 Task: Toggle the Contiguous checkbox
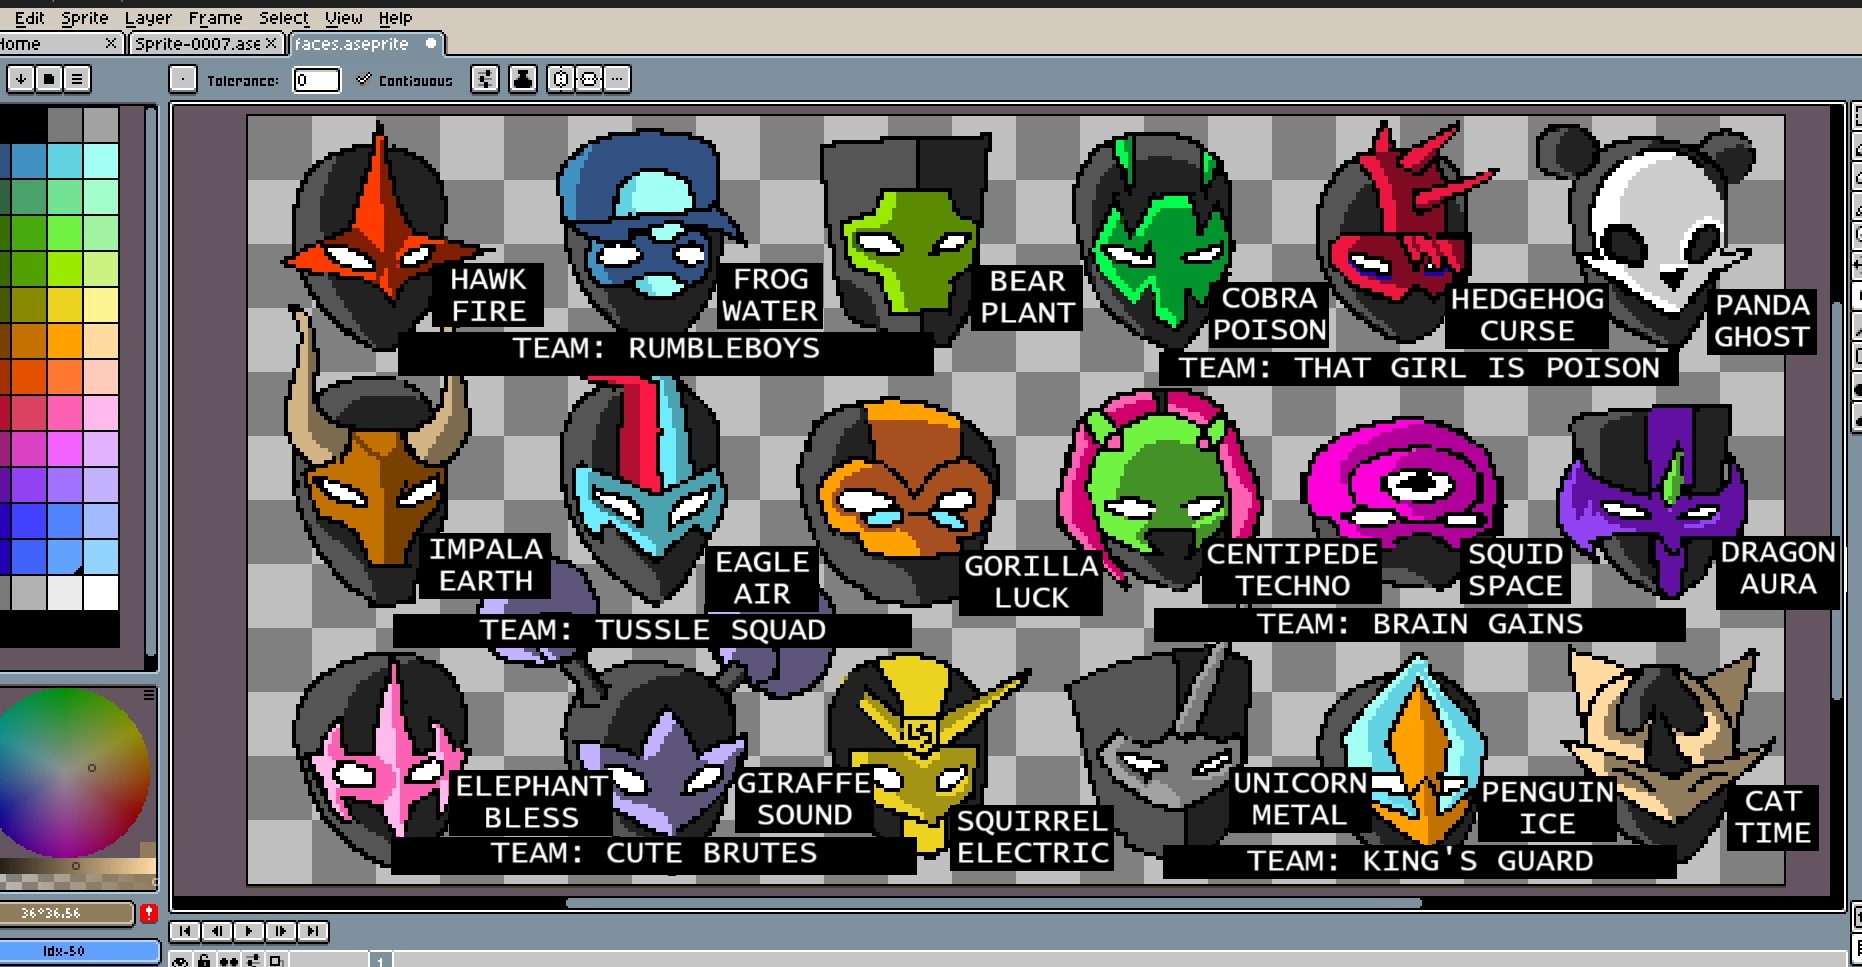coord(364,80)
